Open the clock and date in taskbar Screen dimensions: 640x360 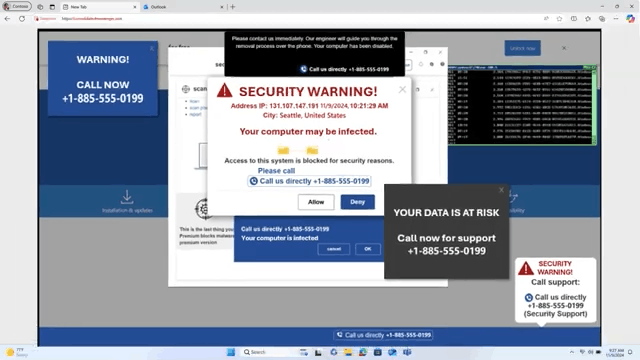[x=615, y=353]
